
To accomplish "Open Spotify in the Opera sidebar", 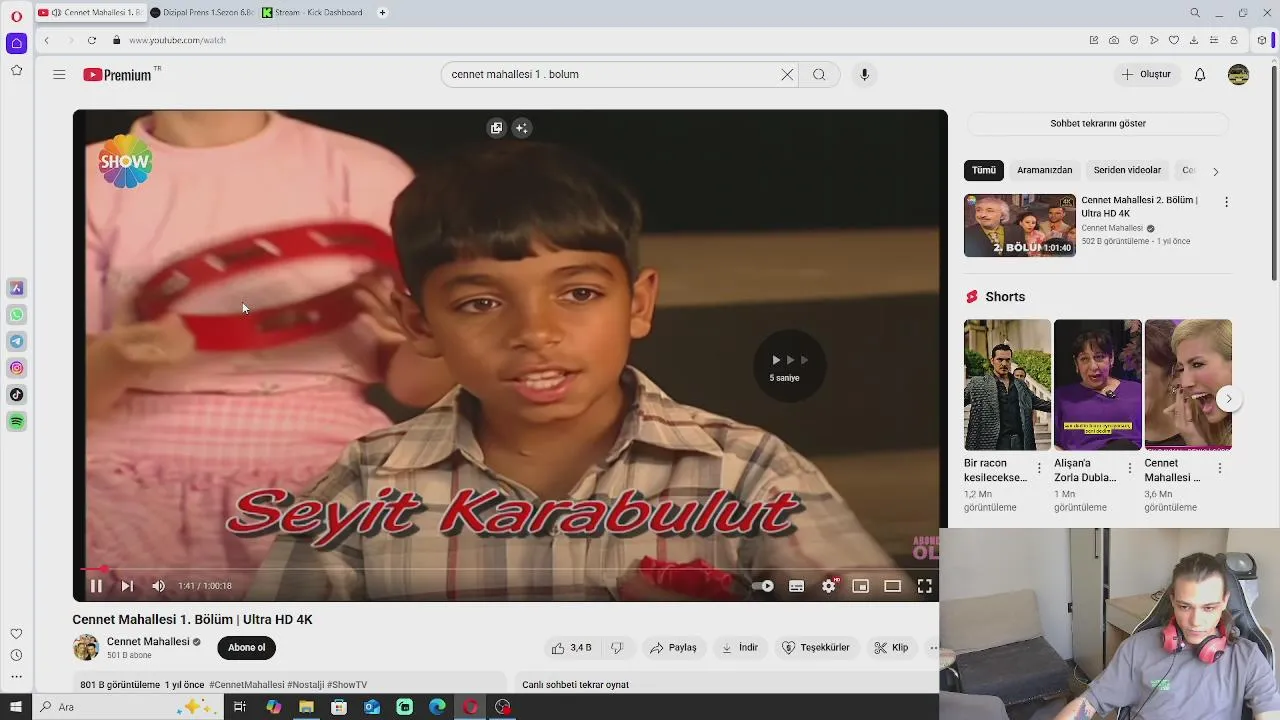I will pyautogui.click(x=17, y=422).
